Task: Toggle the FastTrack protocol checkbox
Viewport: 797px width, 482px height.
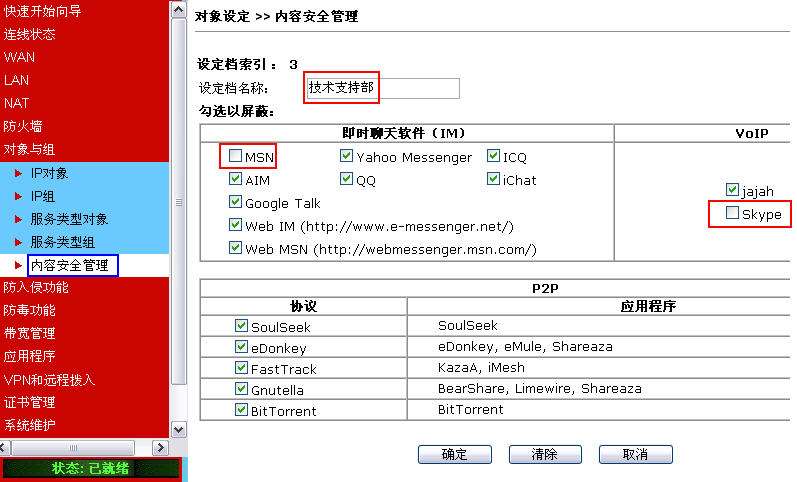Action: tap(241, 368)
